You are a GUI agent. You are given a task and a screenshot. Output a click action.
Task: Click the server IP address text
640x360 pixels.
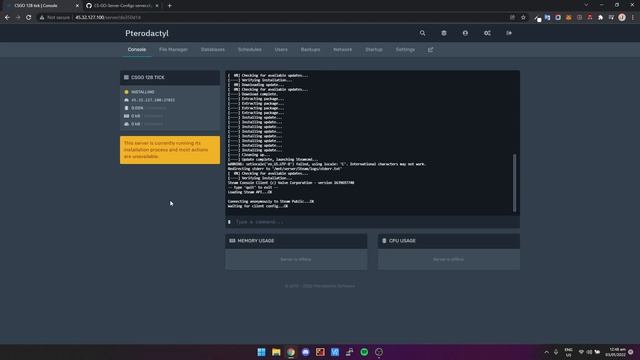[153, 100]
